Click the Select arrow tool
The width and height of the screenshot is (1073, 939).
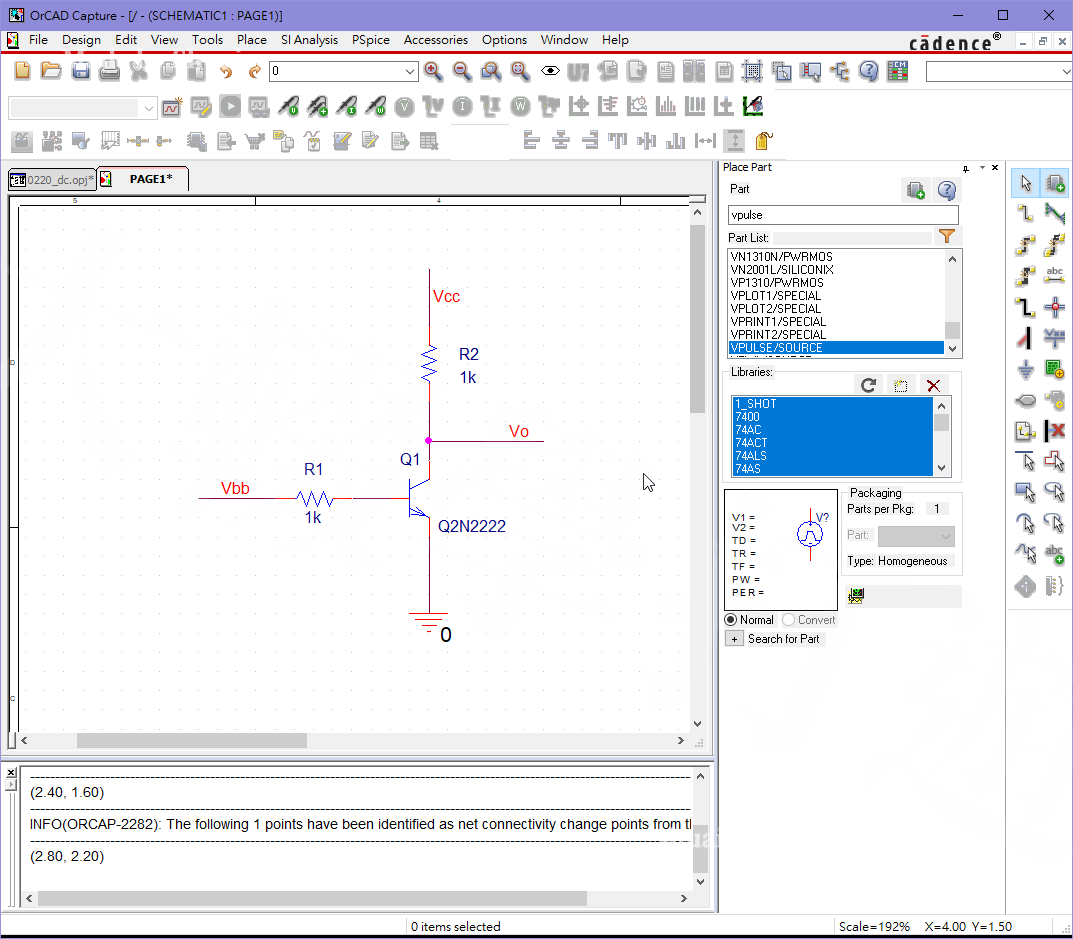pyautogui.click(x=1025, y=183)
